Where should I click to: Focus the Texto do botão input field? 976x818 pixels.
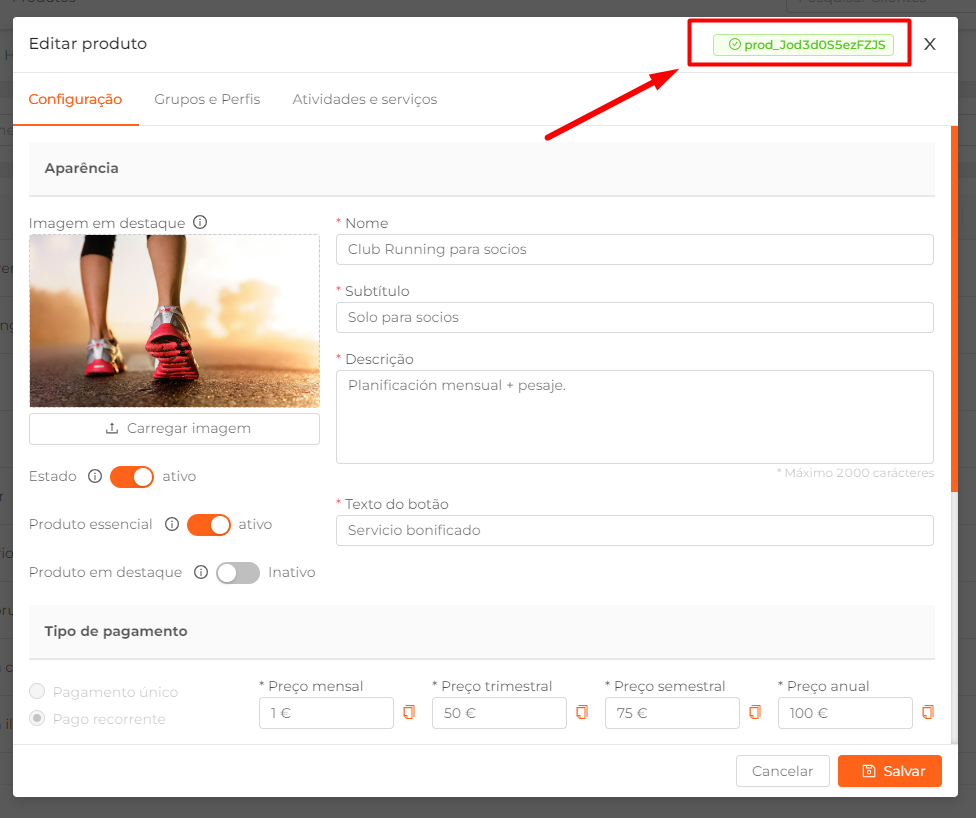point(635,530)
